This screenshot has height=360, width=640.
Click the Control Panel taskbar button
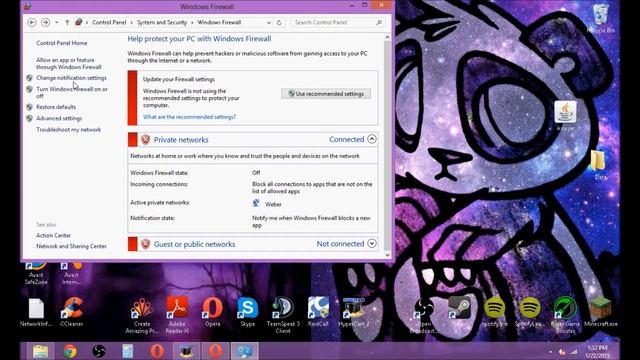pos(244,351)
